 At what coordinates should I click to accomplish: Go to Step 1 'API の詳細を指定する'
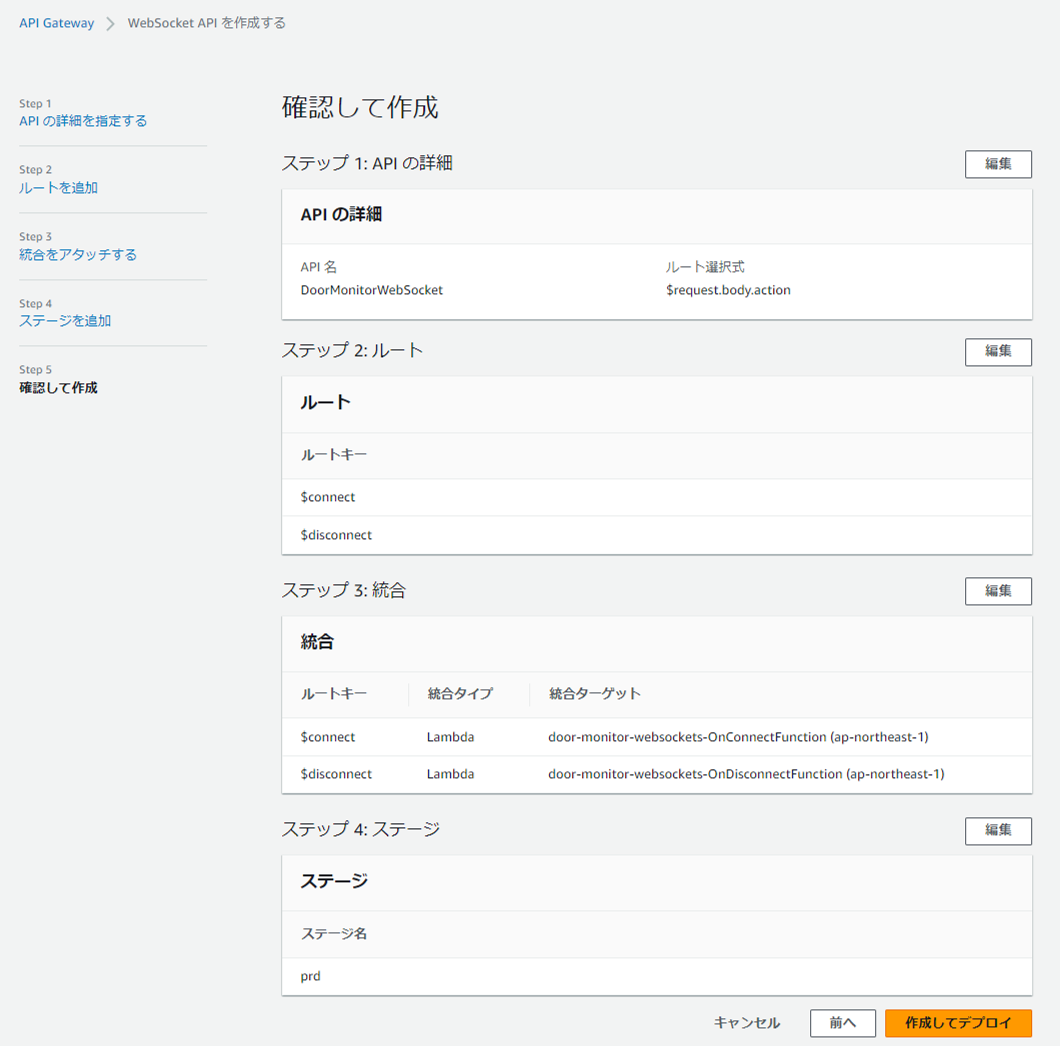(83, 121)
